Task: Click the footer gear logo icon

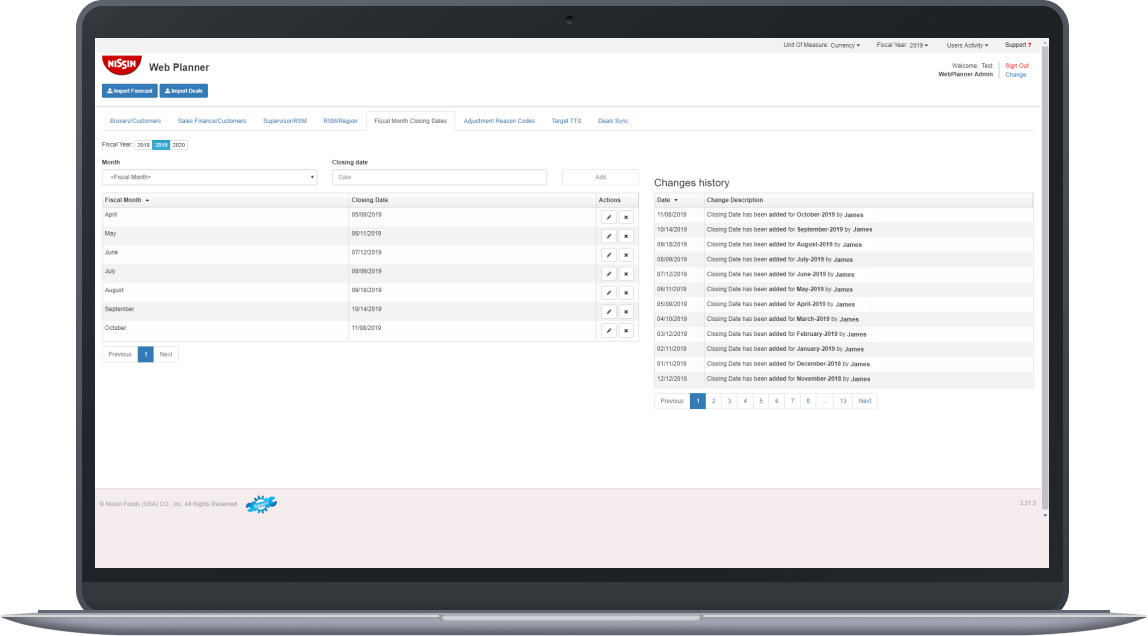Action: tap(260, 504)
